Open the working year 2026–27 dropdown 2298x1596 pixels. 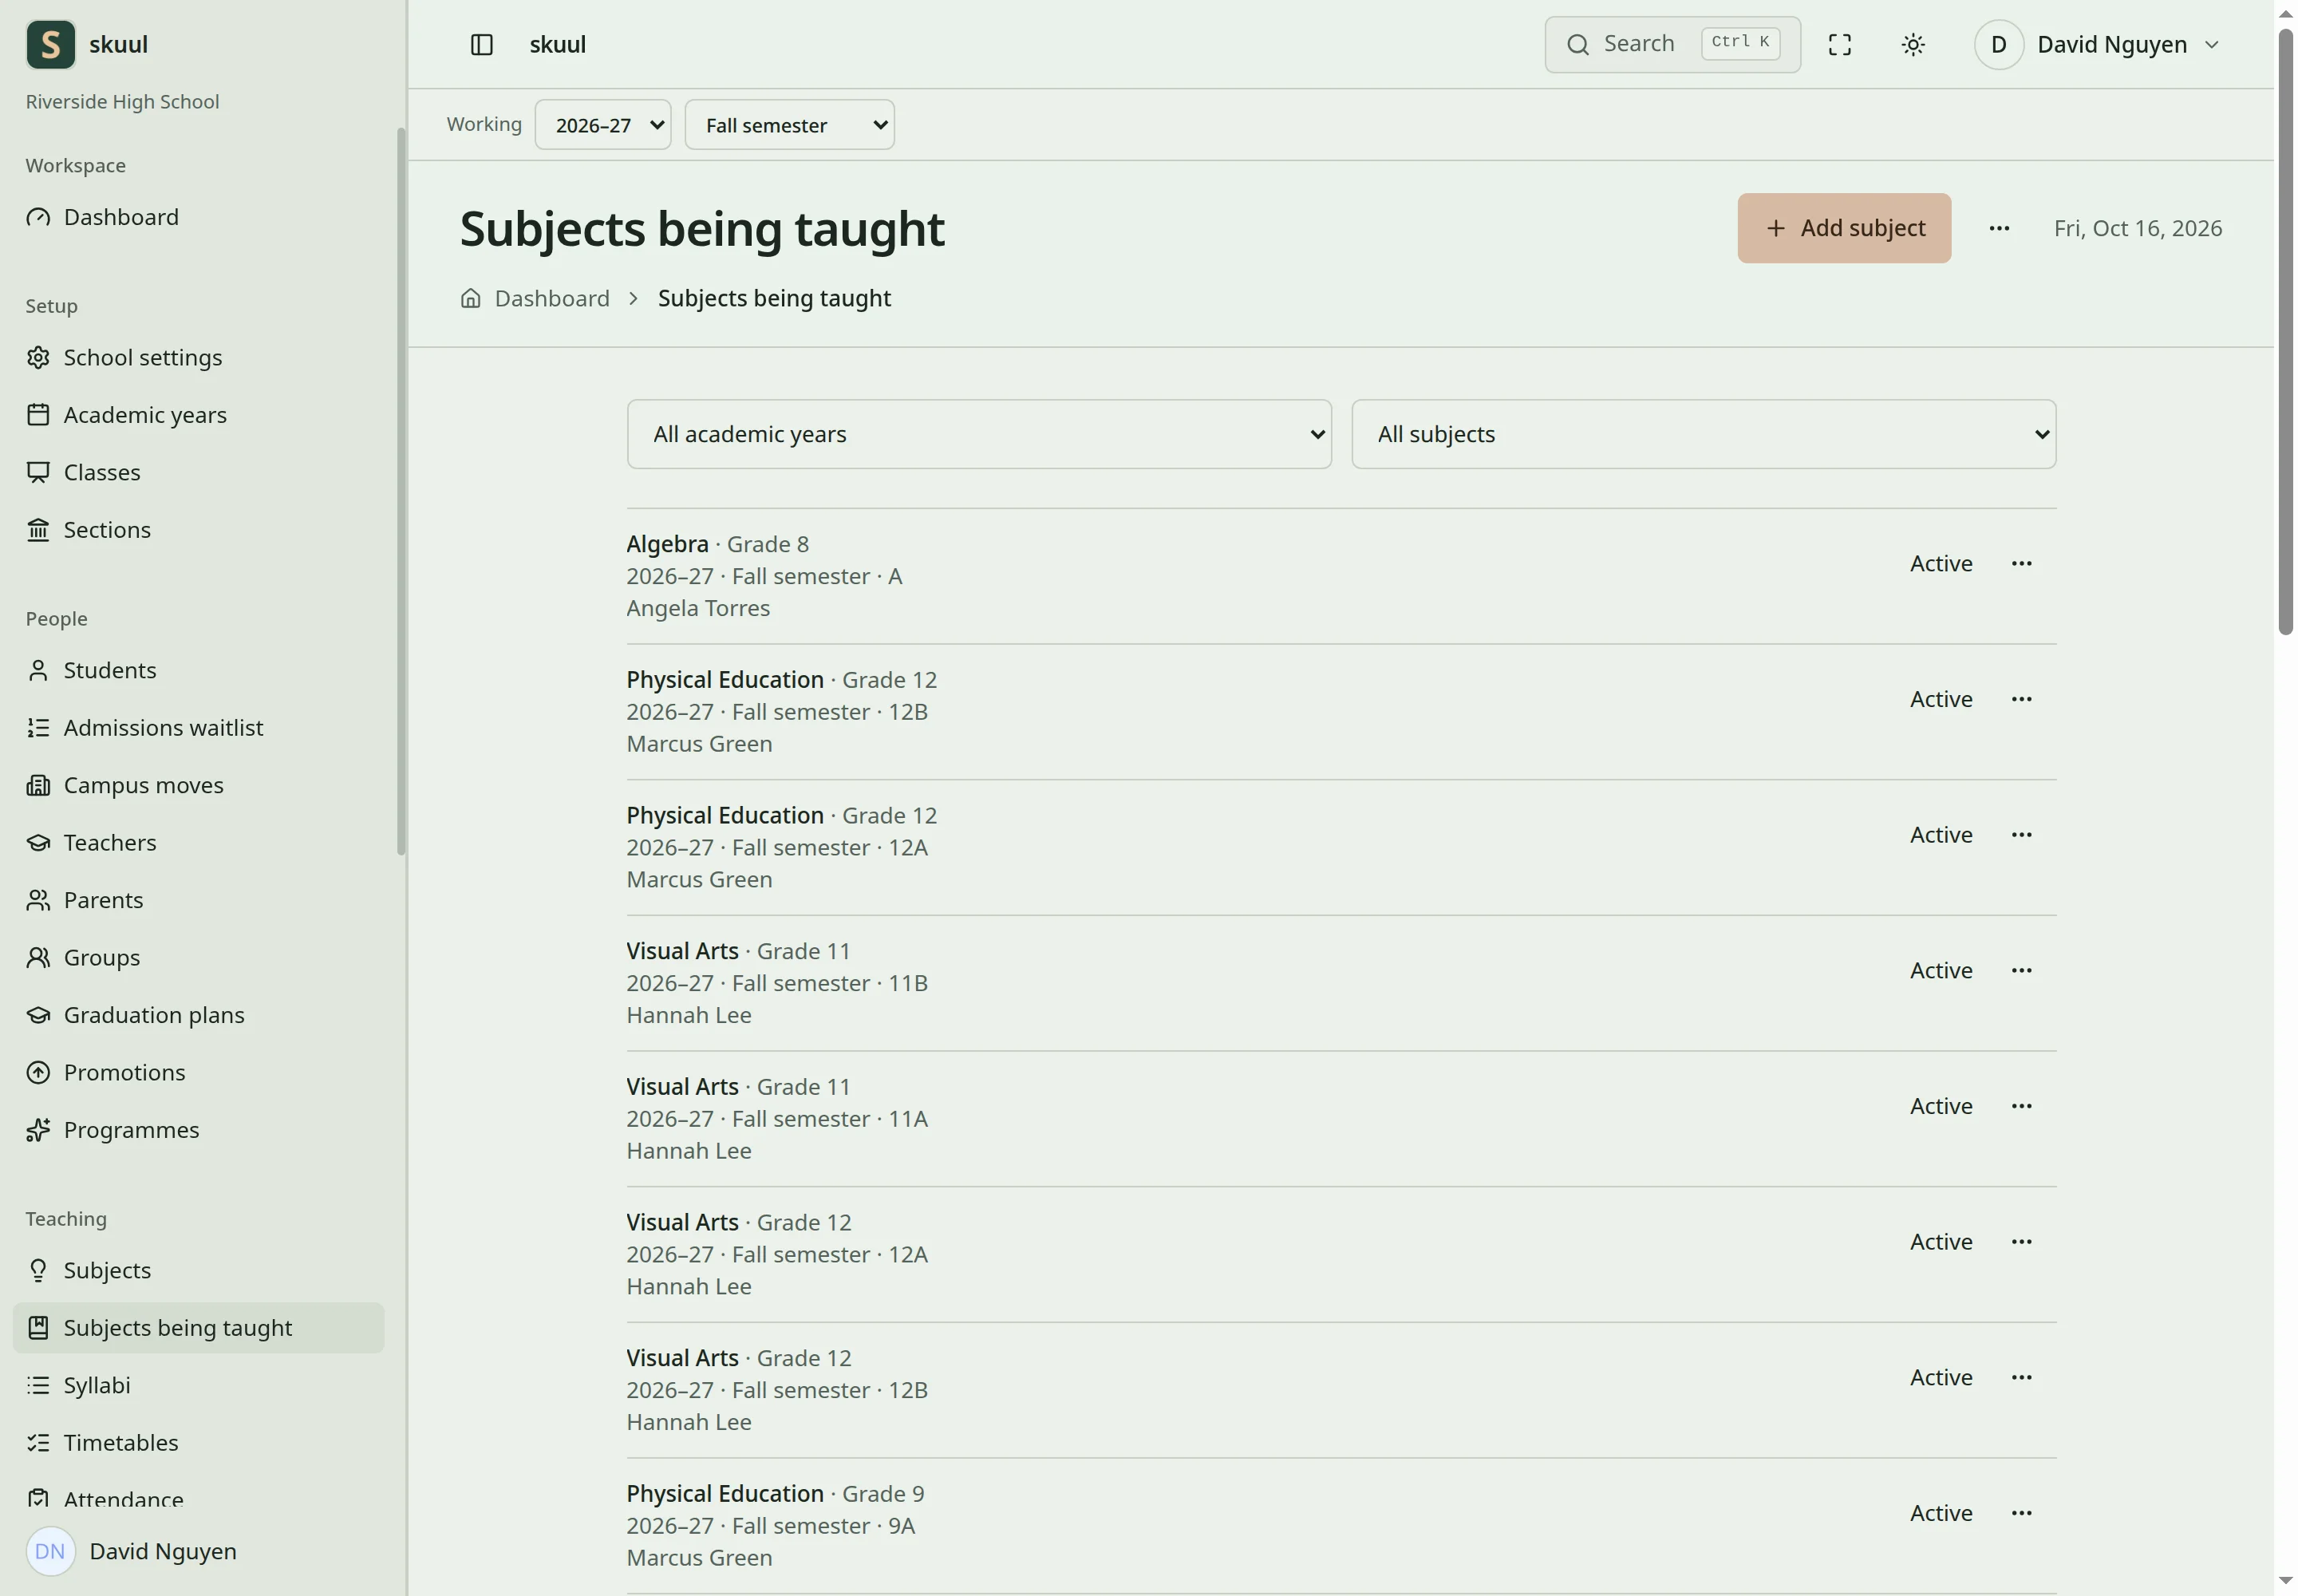coord(602,125)
